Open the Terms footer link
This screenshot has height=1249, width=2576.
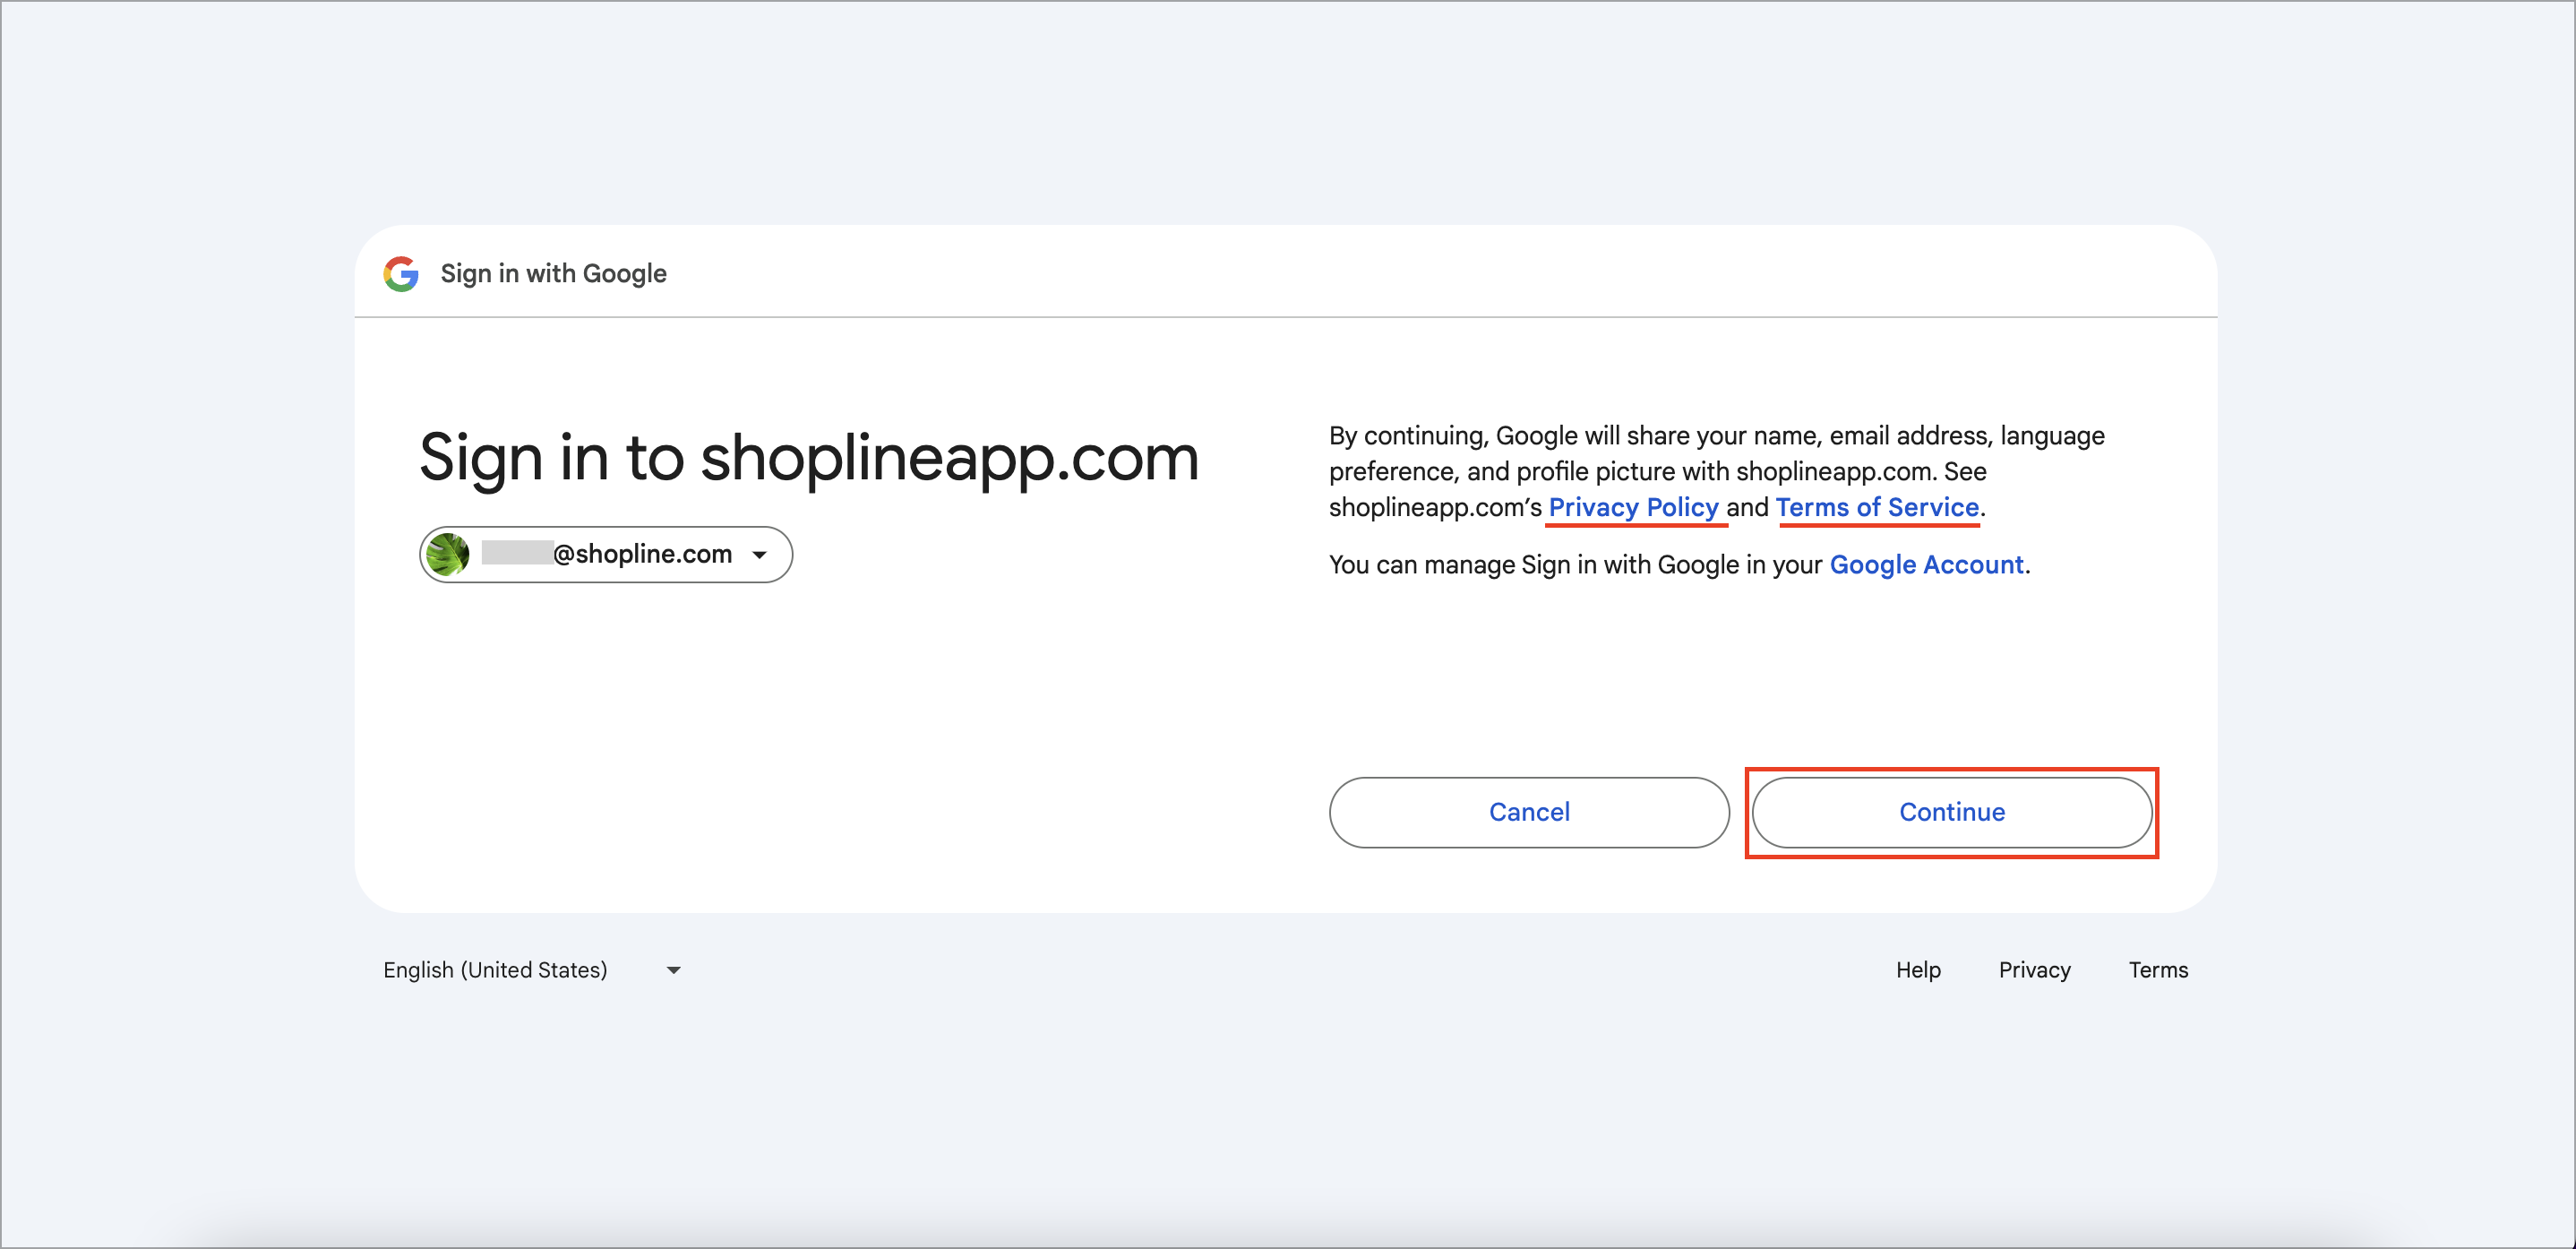[x=2158, y=970]
